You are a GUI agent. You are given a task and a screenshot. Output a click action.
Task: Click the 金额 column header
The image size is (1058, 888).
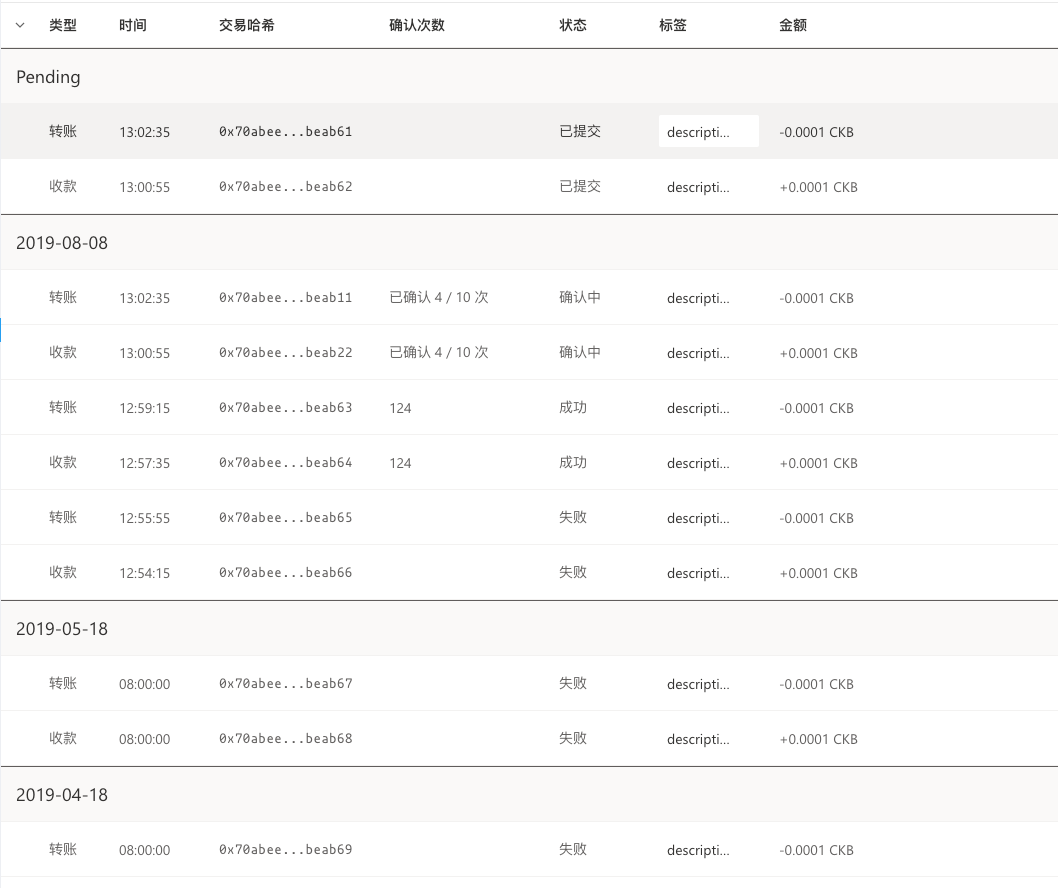[x=793, y=25]
